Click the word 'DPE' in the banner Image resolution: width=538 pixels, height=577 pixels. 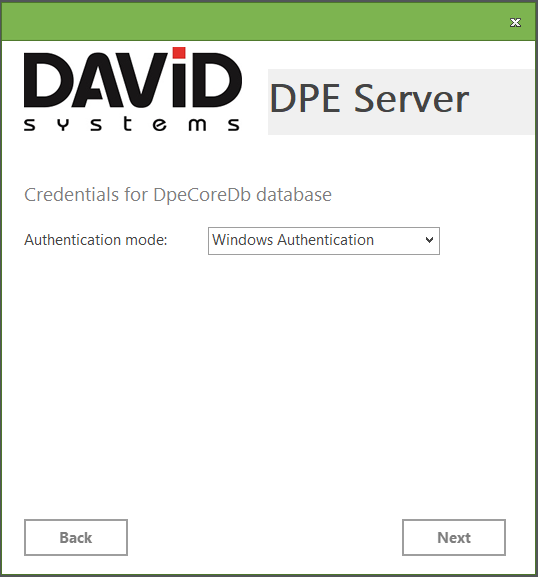(x=305, y=98)
